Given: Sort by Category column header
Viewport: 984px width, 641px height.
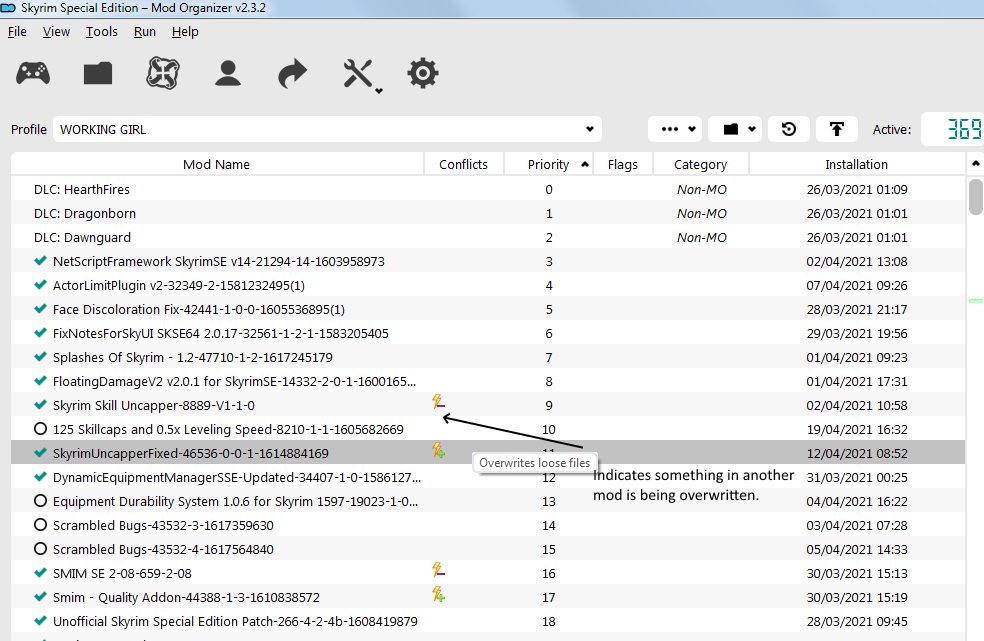Looking at the screenshot, I should coord(700,164).
